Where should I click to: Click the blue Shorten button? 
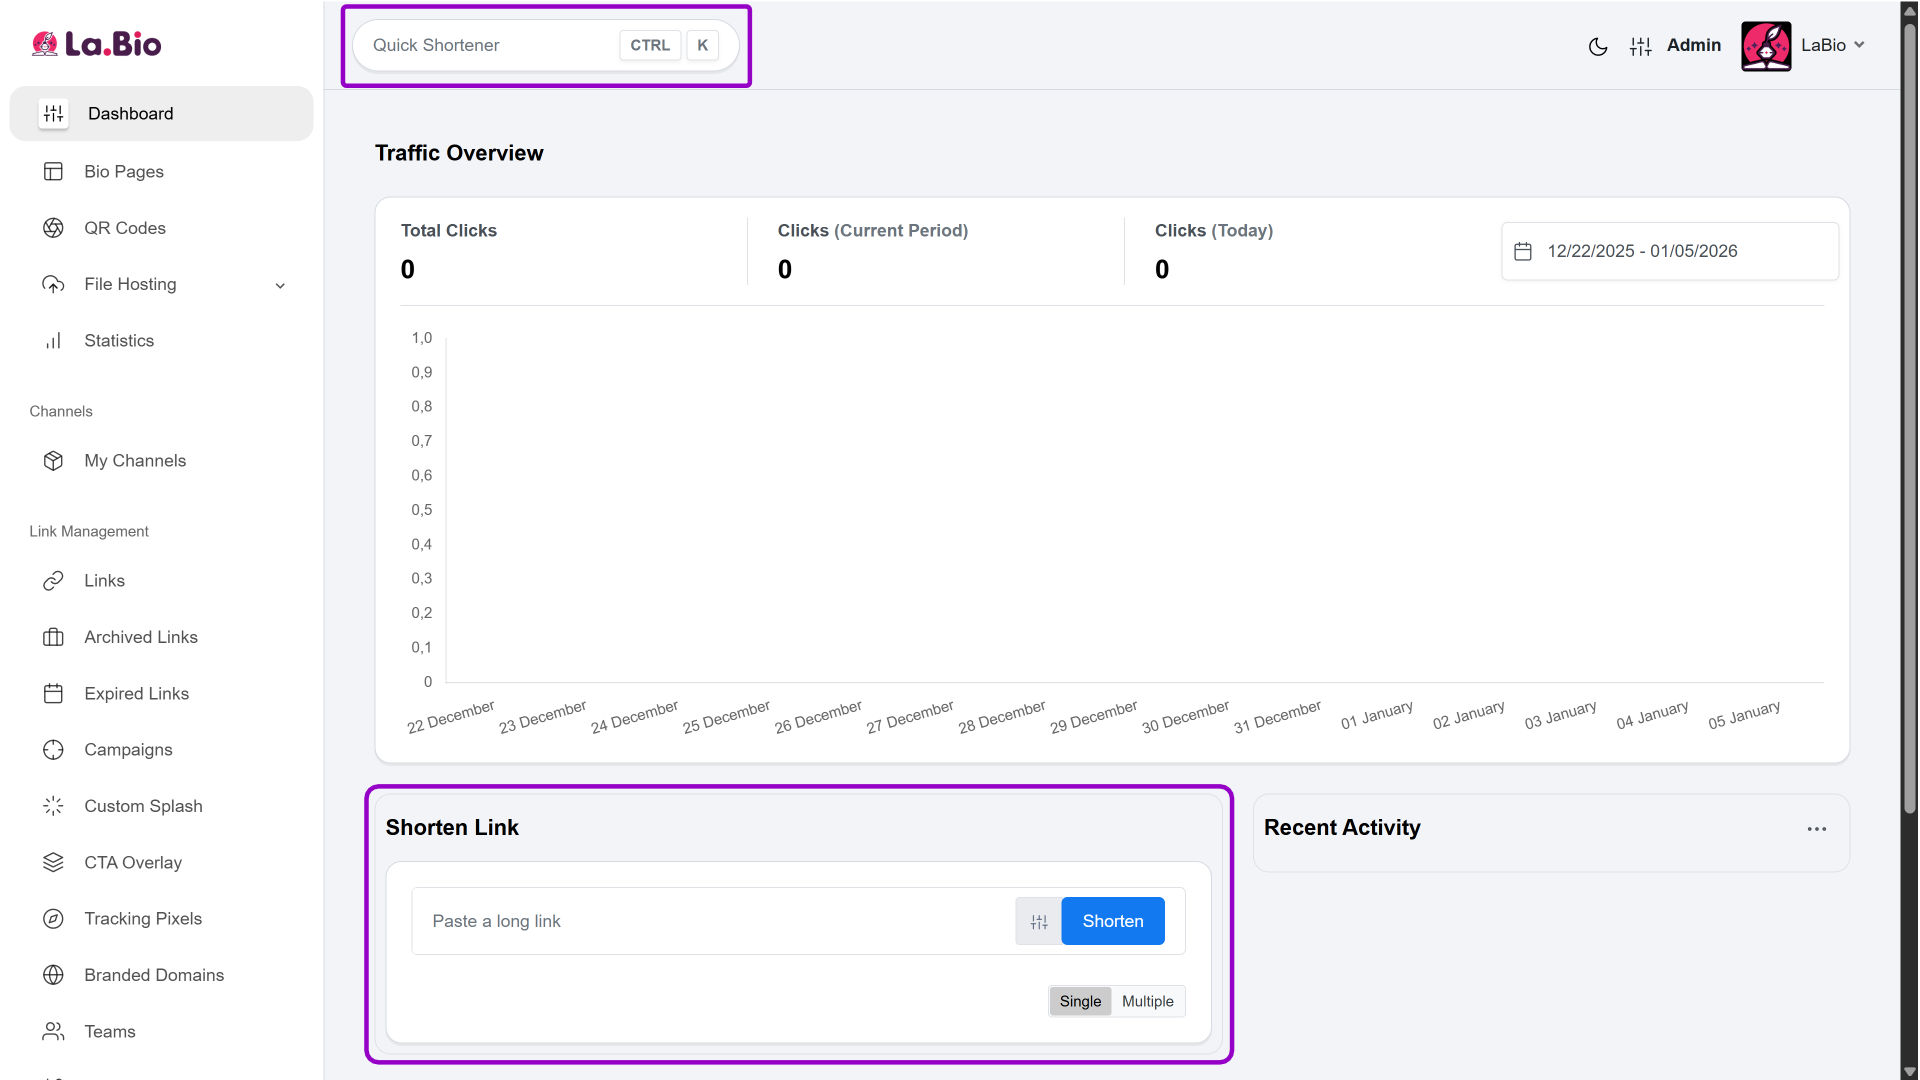[x=1112, y=922]
